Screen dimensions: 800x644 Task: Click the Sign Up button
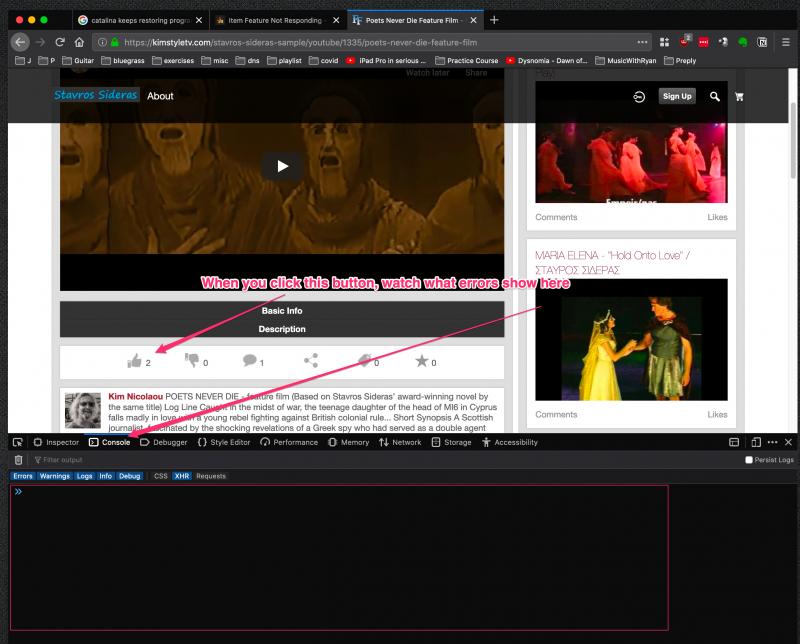click(x=677, y=96)
